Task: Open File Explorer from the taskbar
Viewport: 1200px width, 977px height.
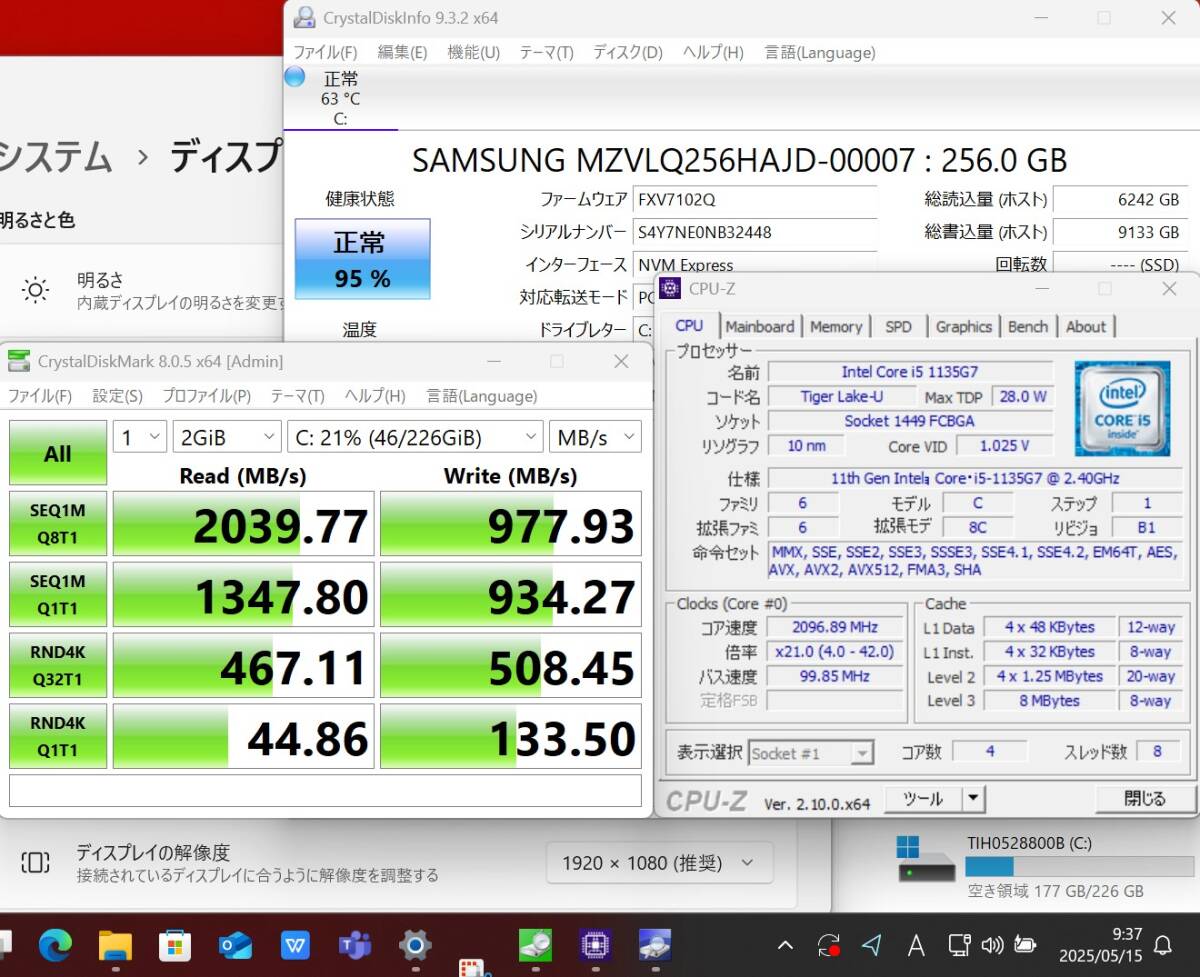Action: point(115,944)
